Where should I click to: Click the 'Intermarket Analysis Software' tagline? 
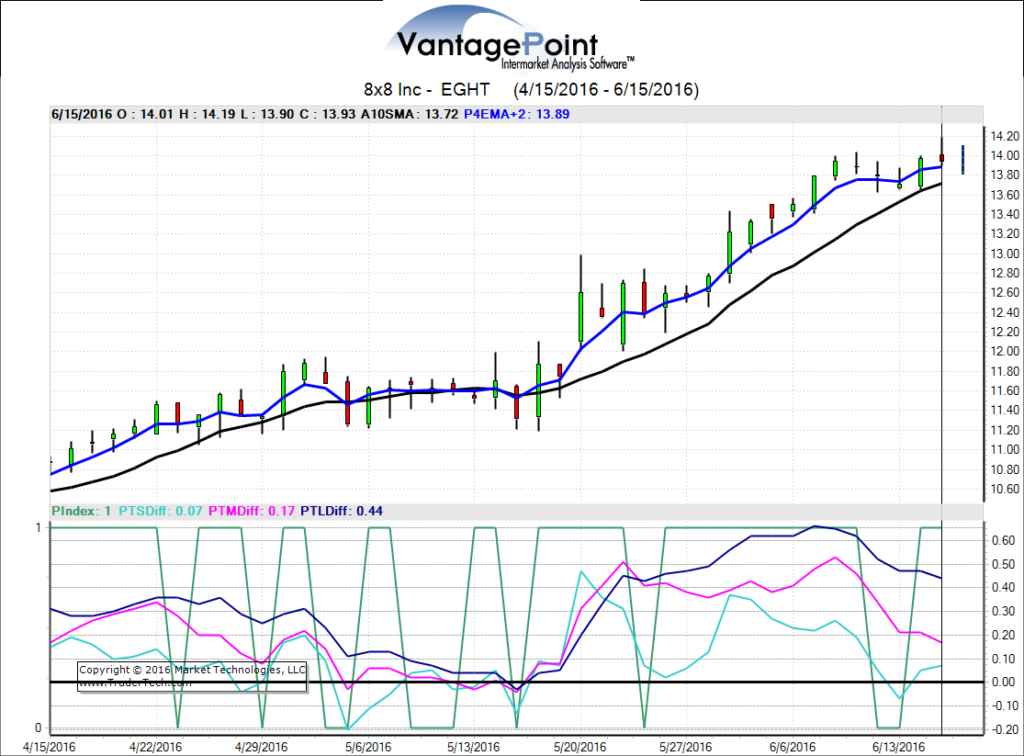point(568,63)
